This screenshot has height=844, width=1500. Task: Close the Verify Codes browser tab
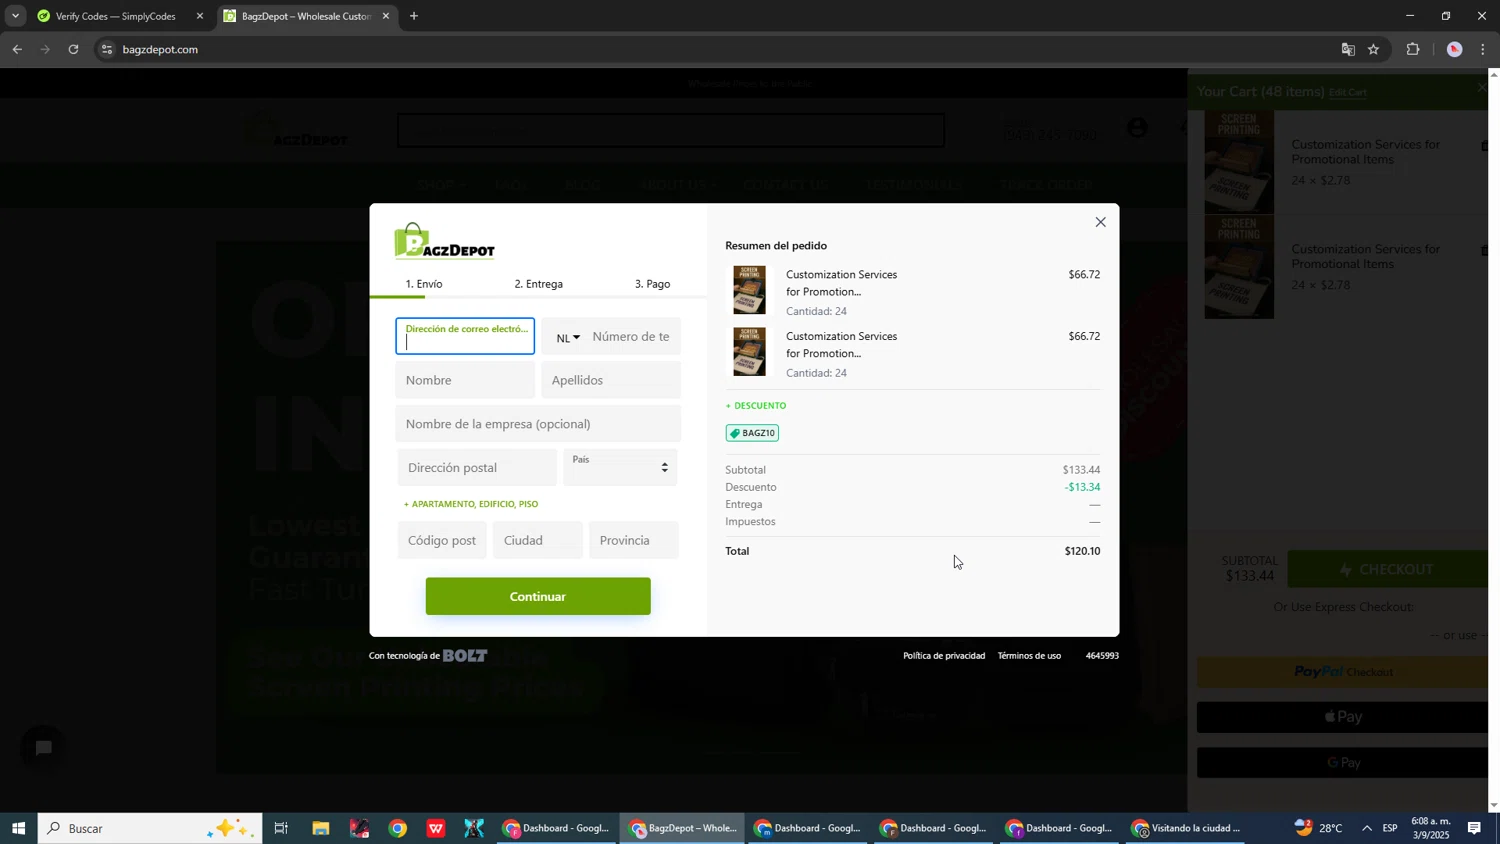click(200, 16)
